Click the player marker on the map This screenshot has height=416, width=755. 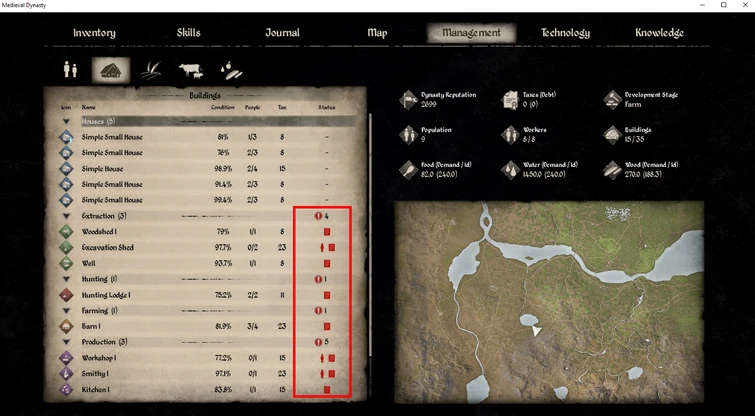click(536, 330)
